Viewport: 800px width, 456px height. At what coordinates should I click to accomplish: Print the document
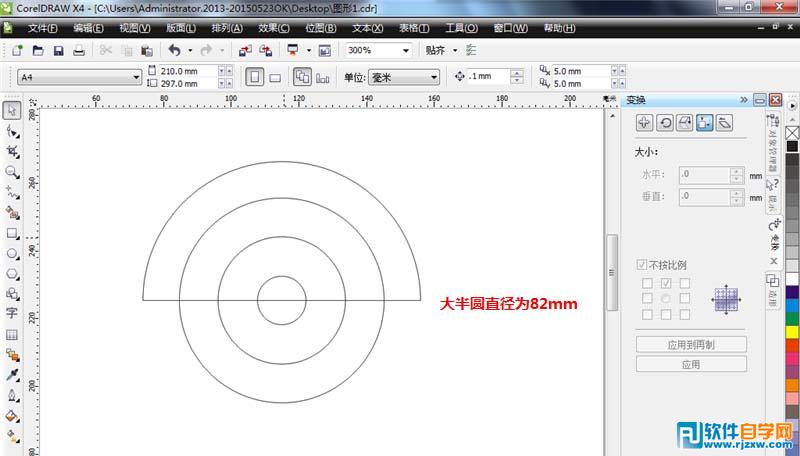tap(79, 50)
